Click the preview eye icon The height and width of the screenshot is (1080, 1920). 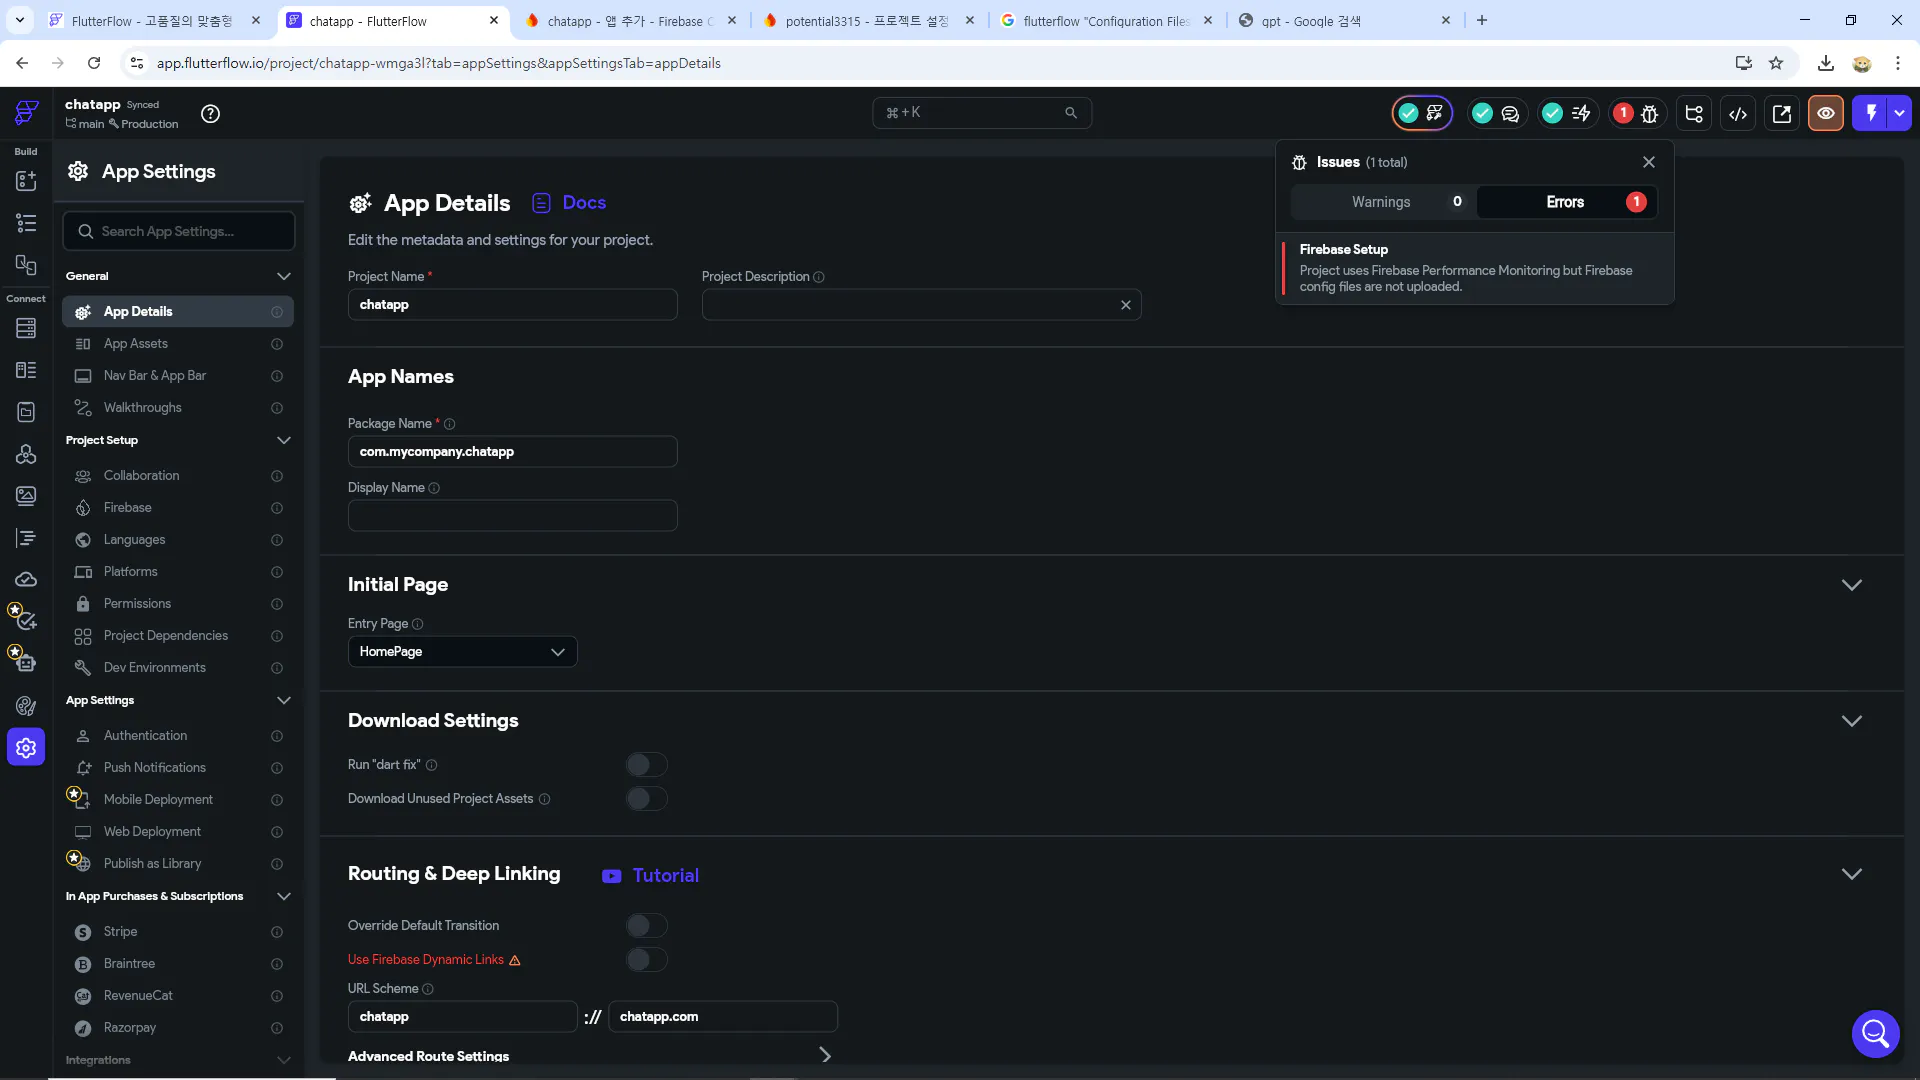pyautogui.click(x=1826, y=114)
